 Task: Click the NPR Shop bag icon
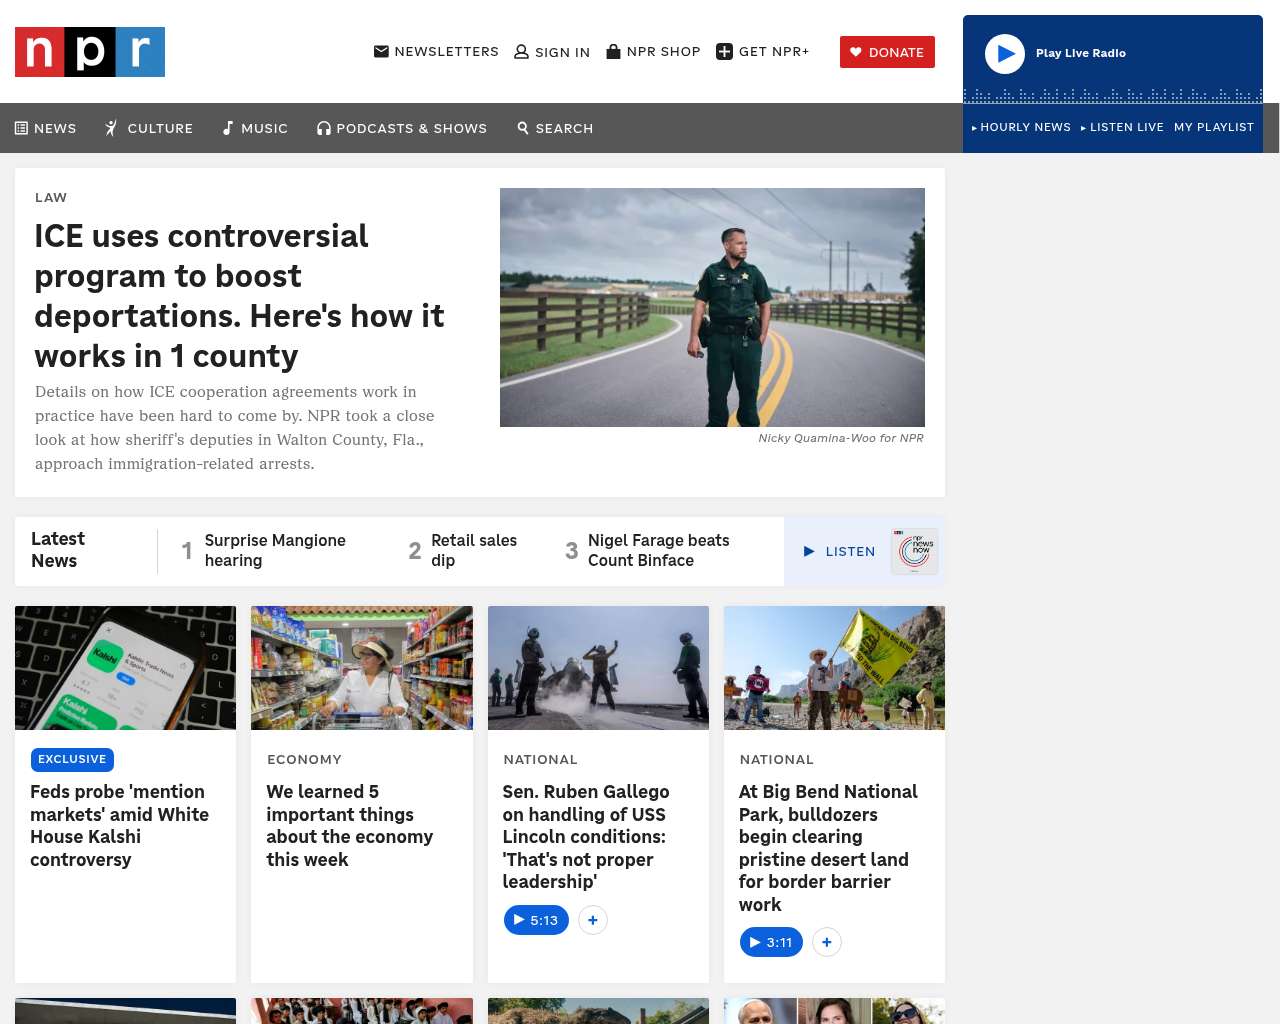(614, 51)
